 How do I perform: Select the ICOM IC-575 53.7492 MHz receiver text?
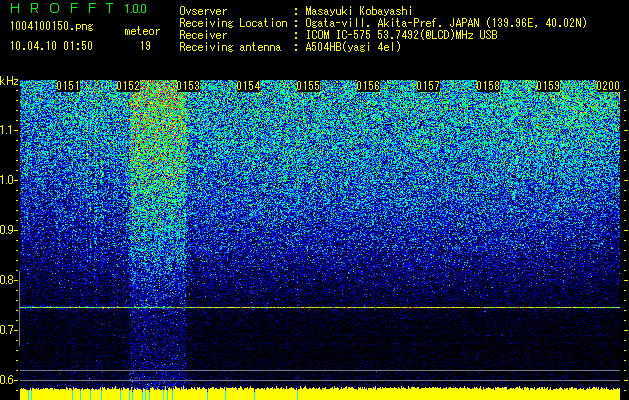point(401,35)
